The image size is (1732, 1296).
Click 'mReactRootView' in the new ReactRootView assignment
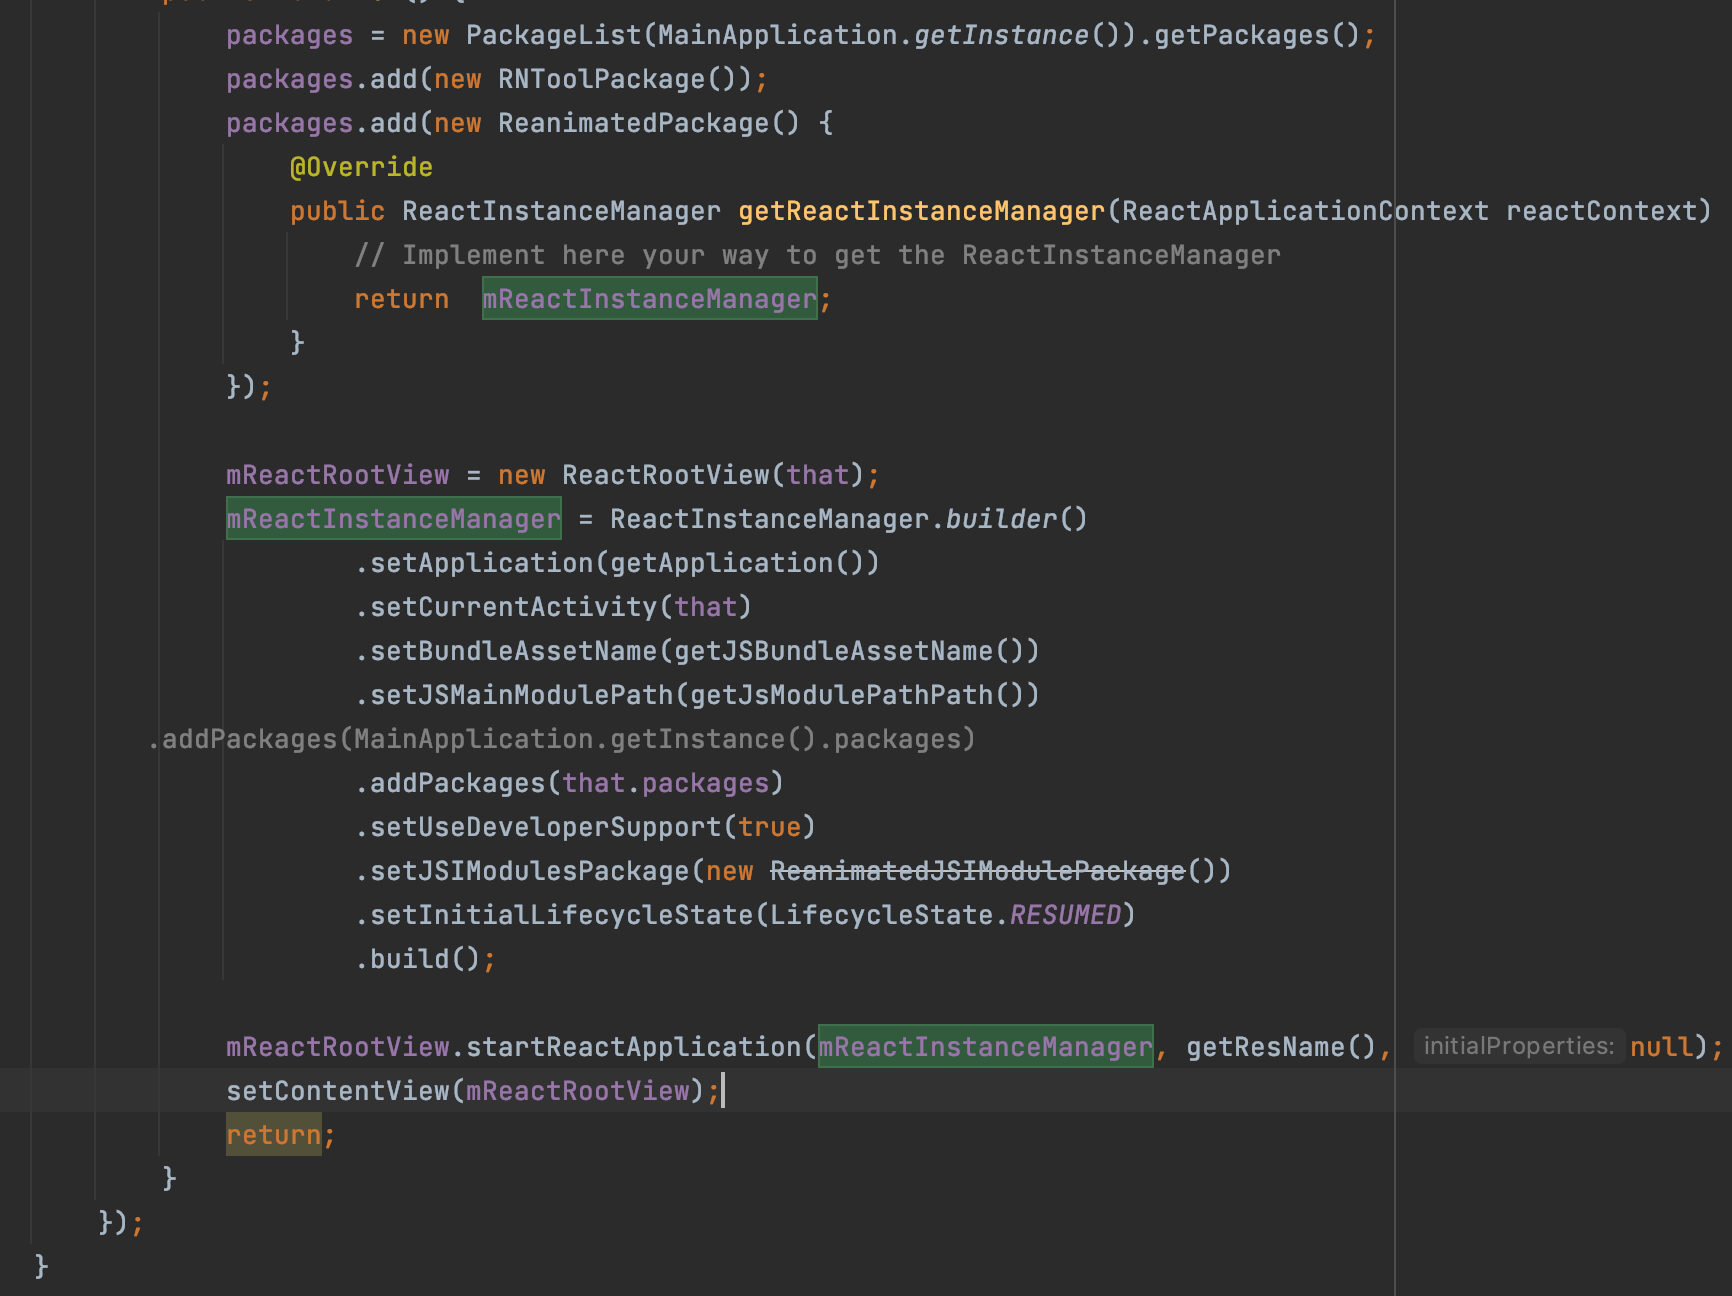[x=338, y=475]
